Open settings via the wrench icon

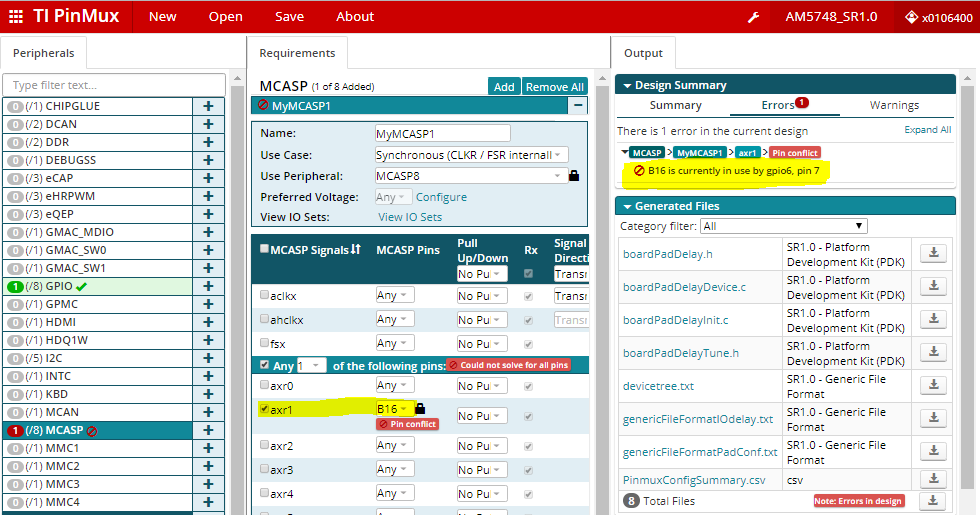[754, 18]
